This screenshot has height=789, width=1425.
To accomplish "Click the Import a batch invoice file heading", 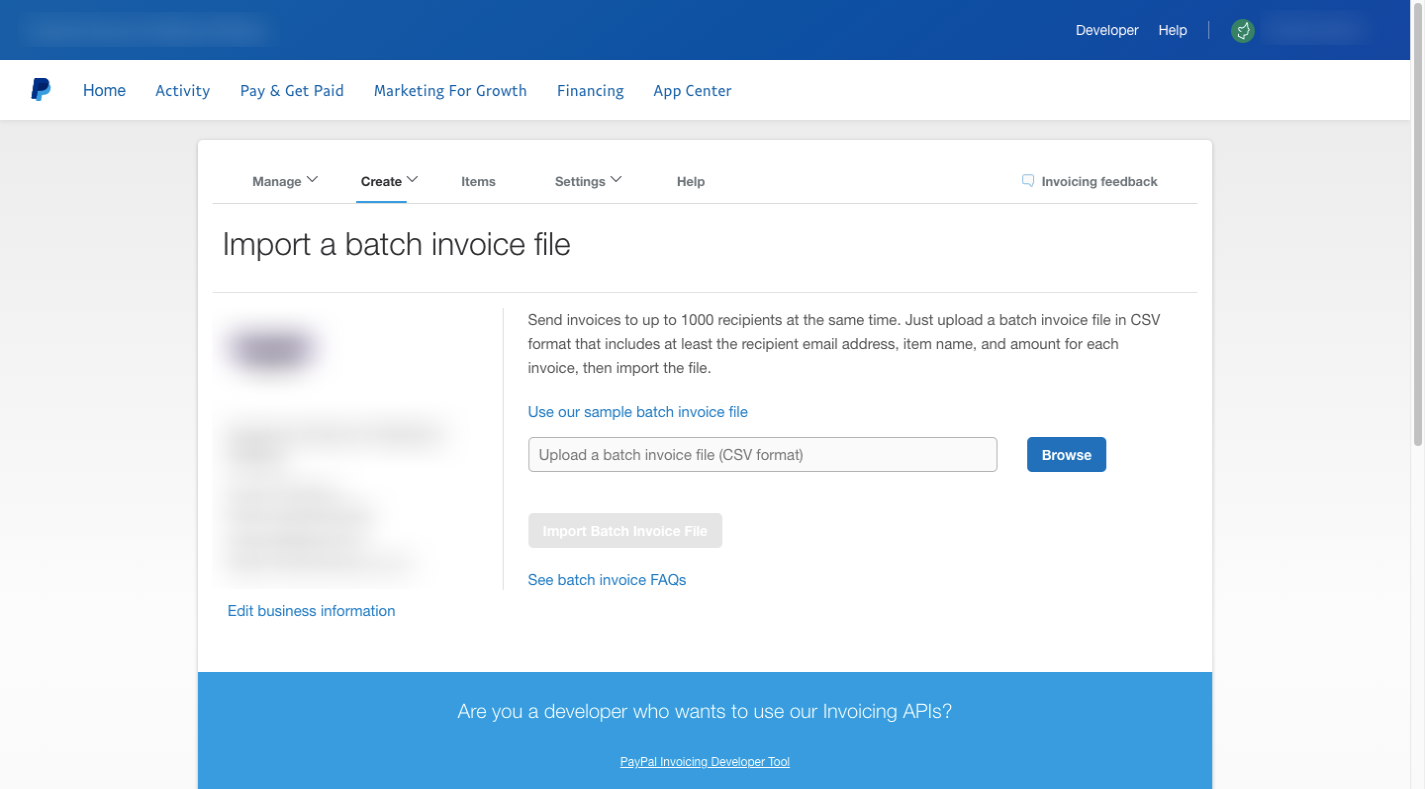I will click(x=396, y=244).
